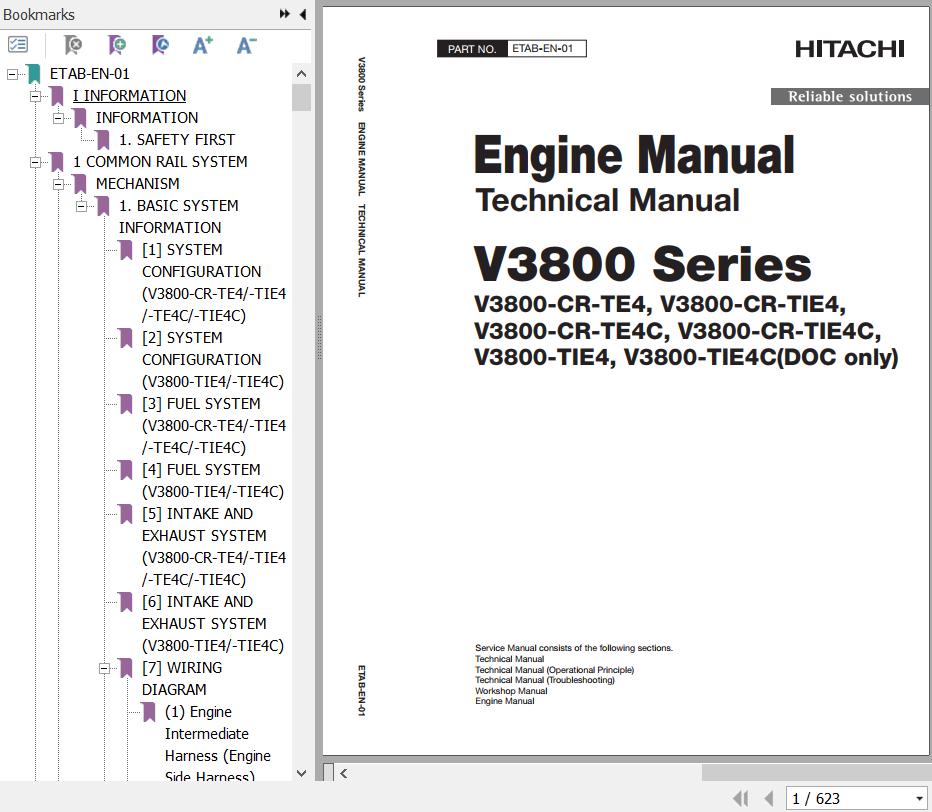This screenshot has width=932, height=812.
Task: Collapse the [7] WIRING DIAGRAM node
Action: click(x=105, y=668)
